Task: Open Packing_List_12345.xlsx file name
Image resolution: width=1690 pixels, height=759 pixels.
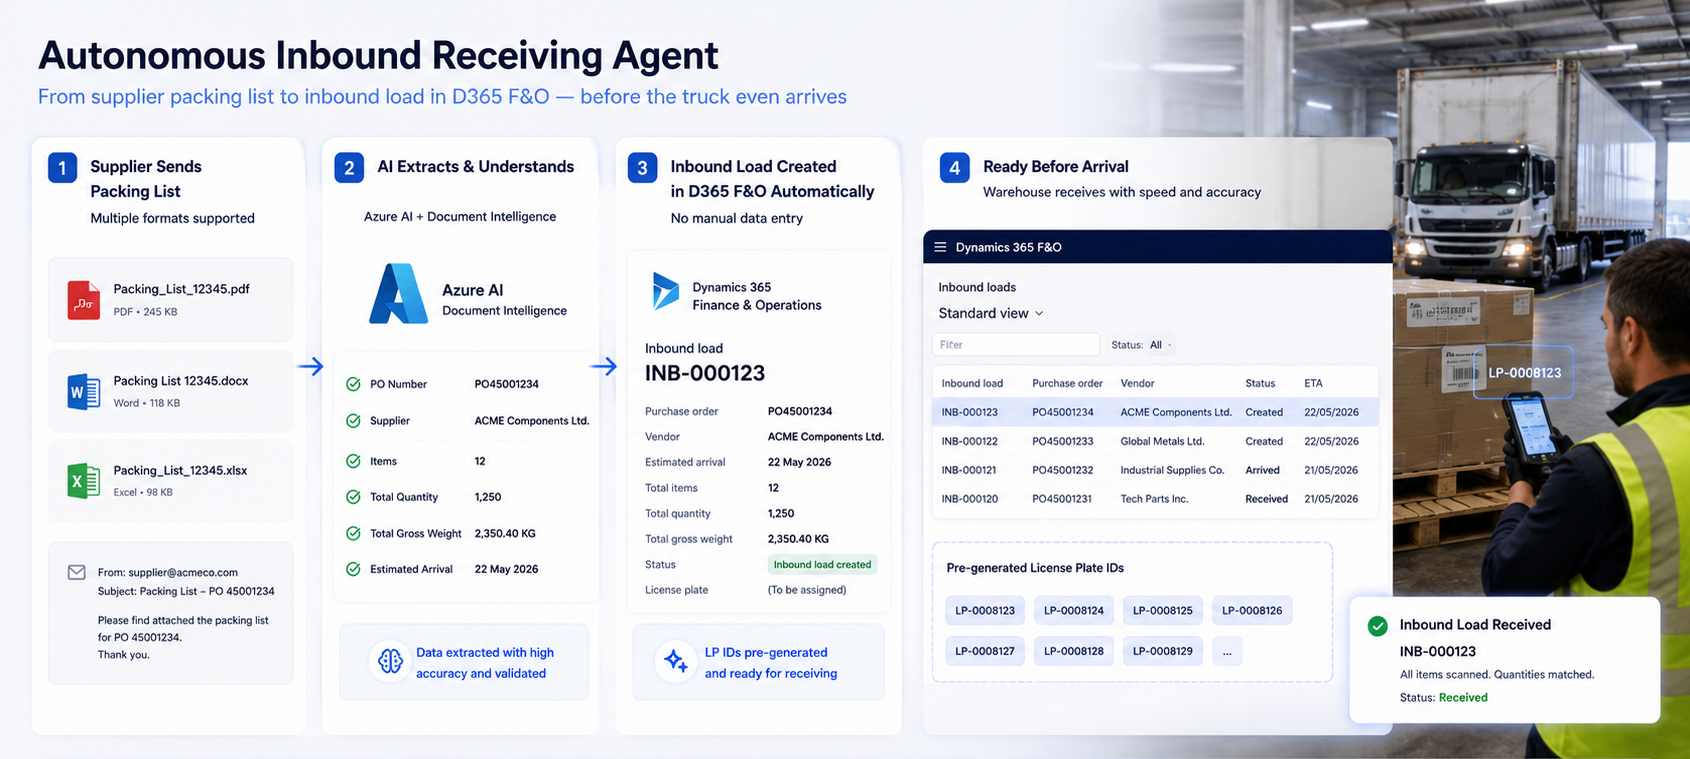Action: click(180, 470)
